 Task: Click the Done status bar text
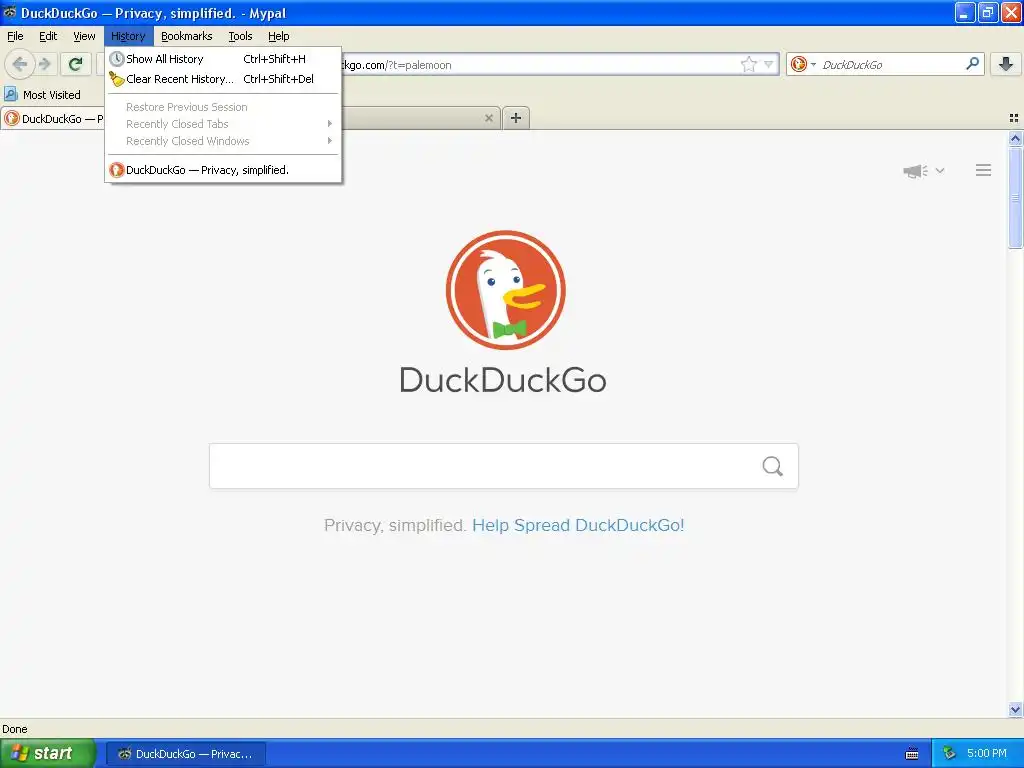coord(14,729)
